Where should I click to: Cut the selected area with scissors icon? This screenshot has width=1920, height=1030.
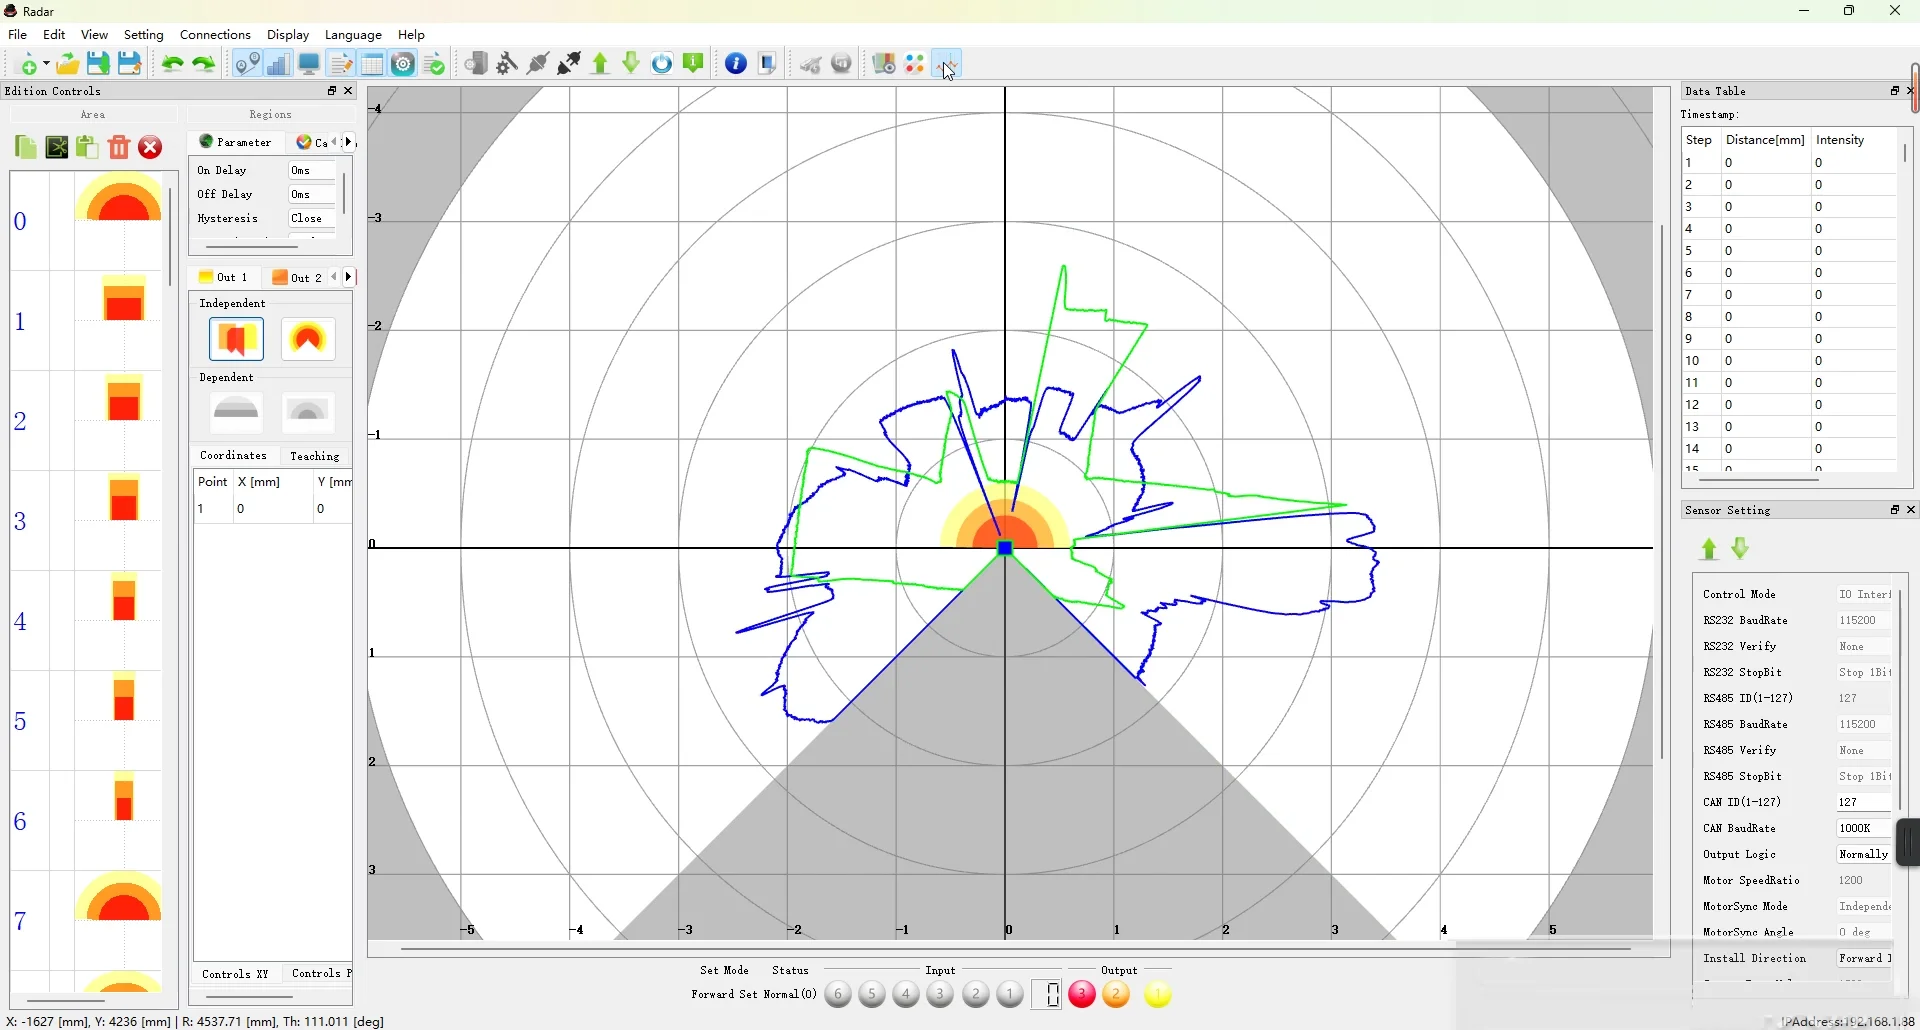coord(57,147)
